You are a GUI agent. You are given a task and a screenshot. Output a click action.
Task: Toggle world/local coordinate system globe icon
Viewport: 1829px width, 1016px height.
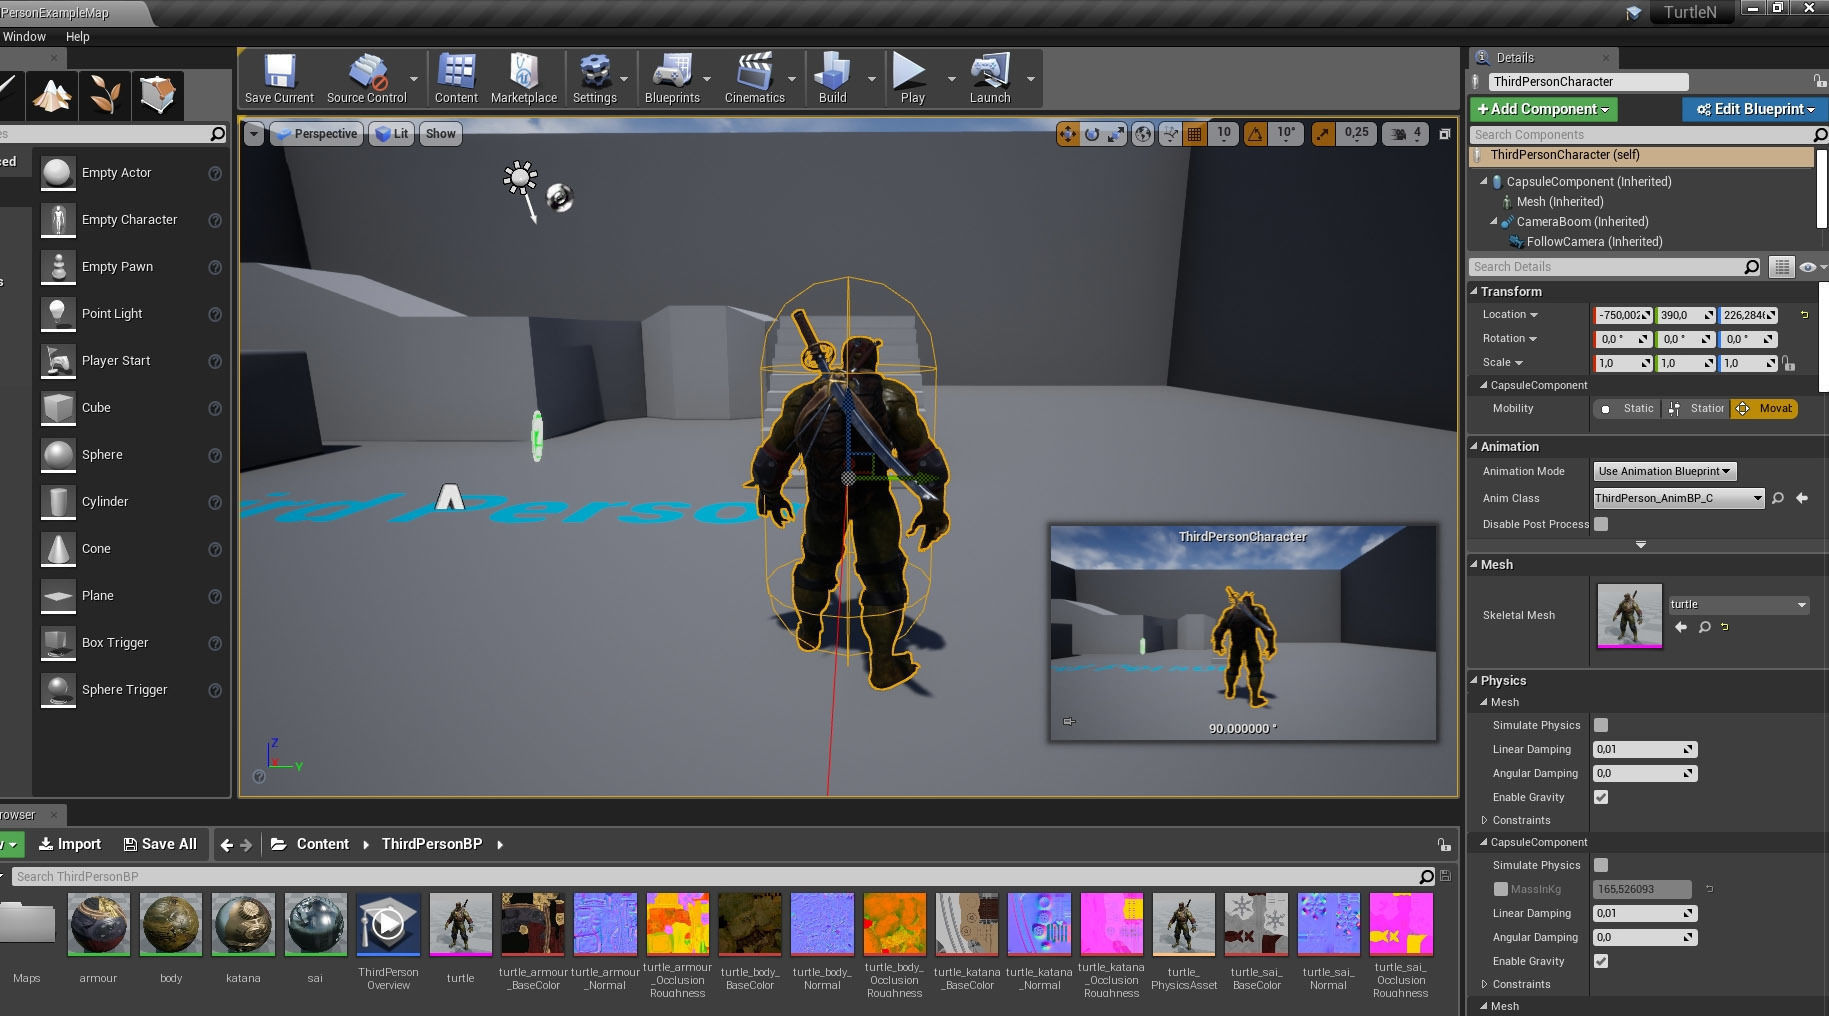coord(1143,134)
